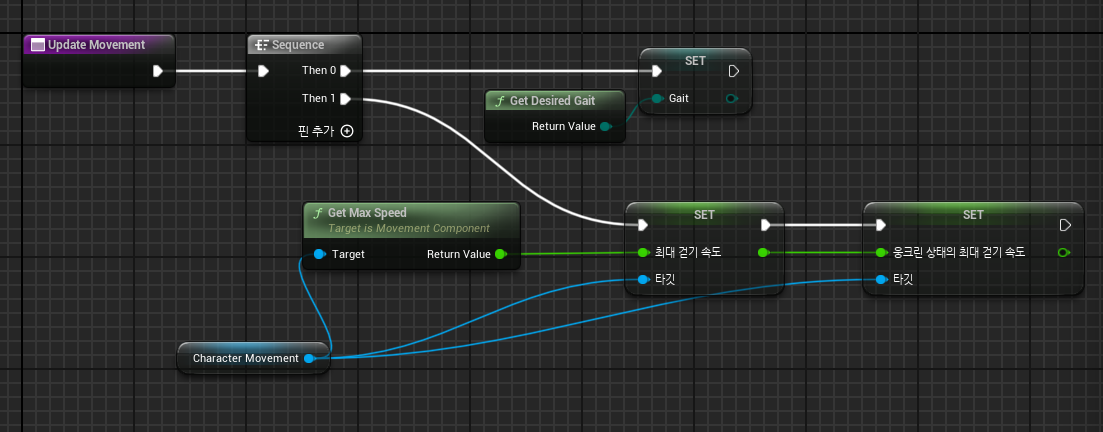
Task: Select the Sequence node header
Action: (305, 45)
